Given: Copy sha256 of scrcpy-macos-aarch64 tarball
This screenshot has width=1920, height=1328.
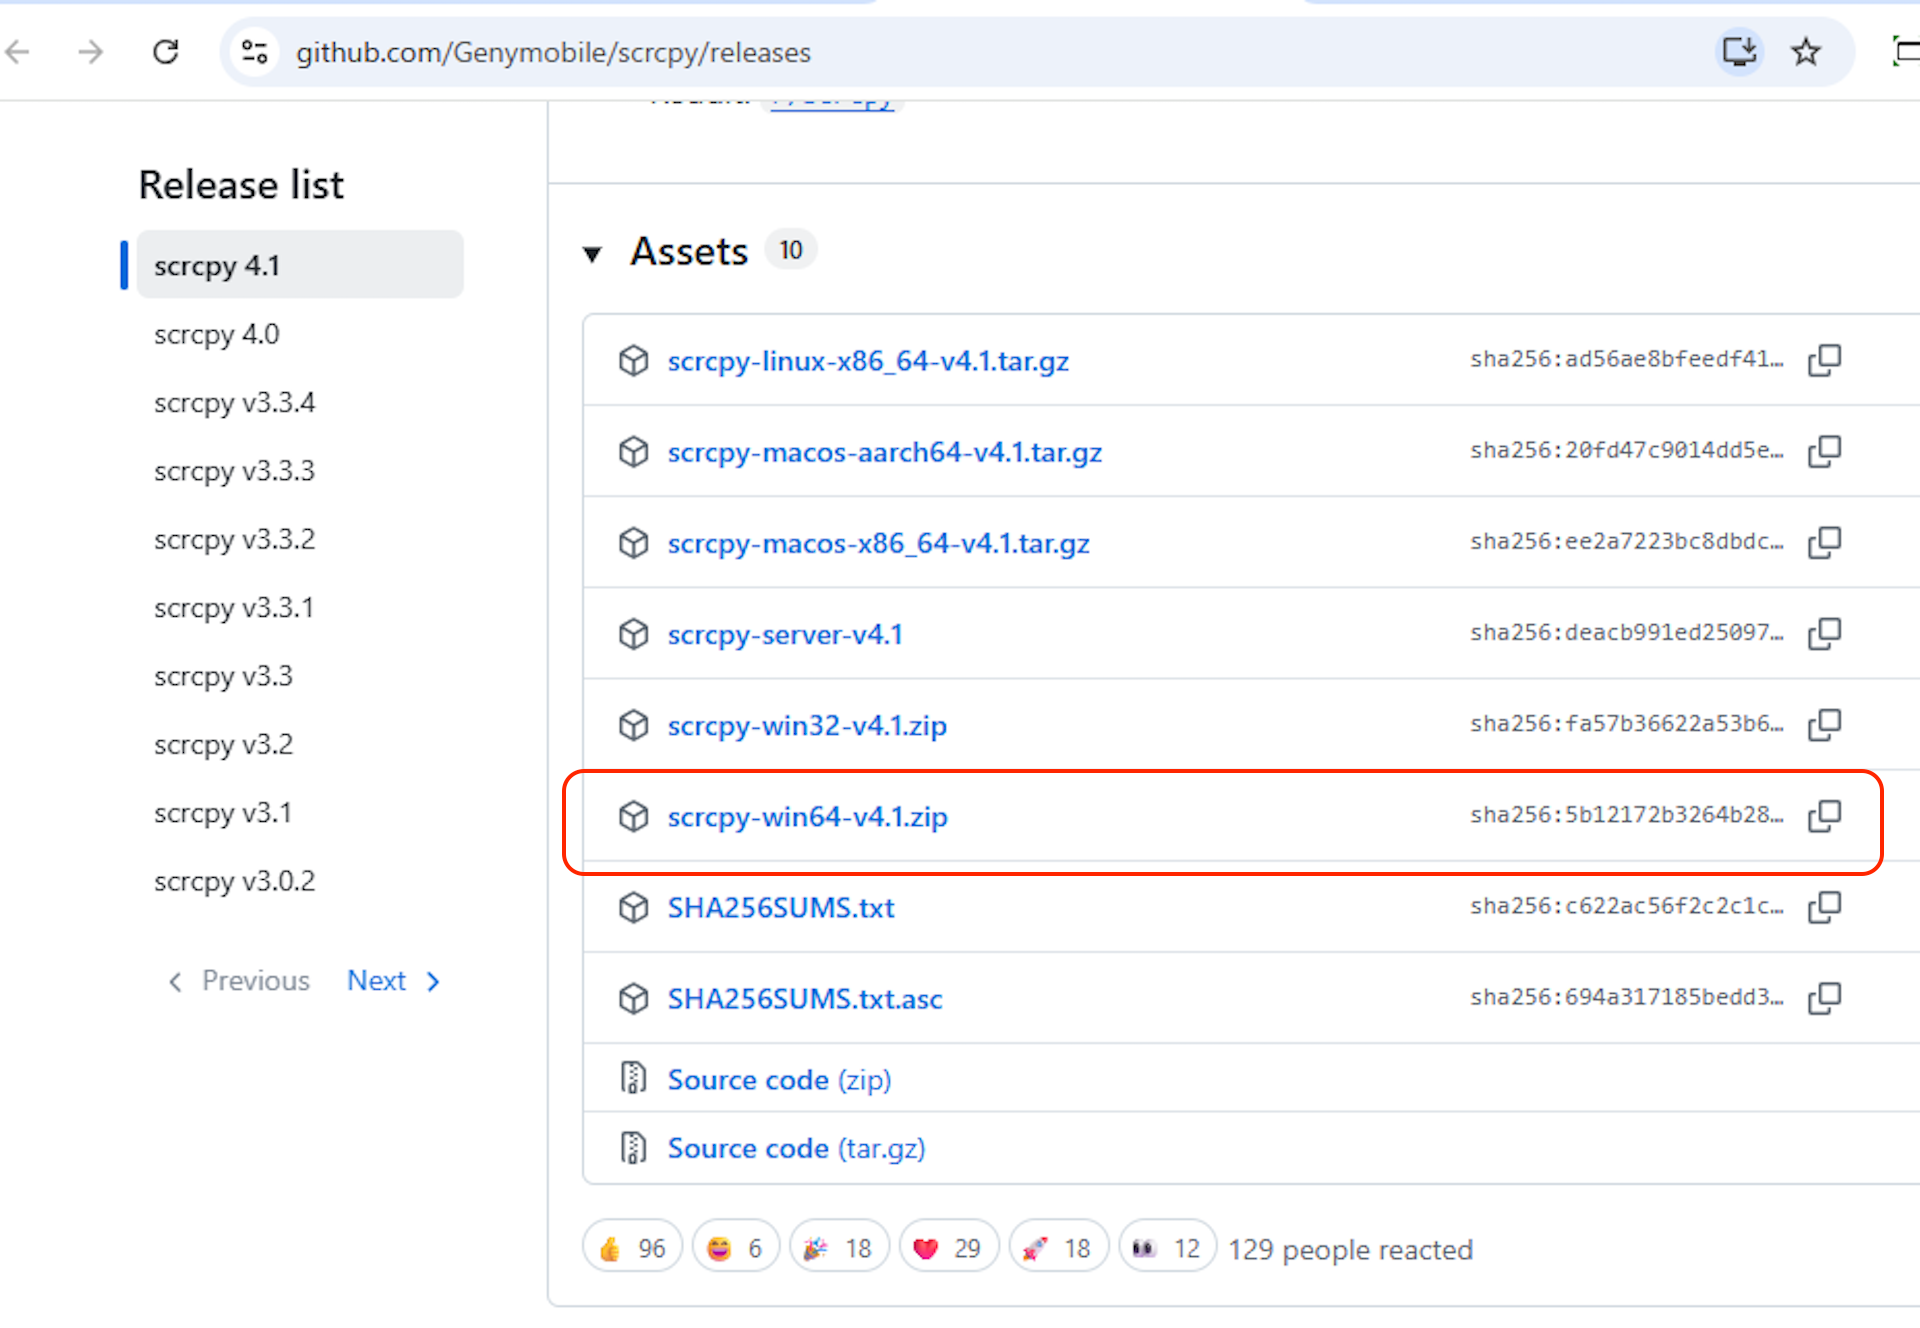Looking at the screenshot, I should point(1825,451).
